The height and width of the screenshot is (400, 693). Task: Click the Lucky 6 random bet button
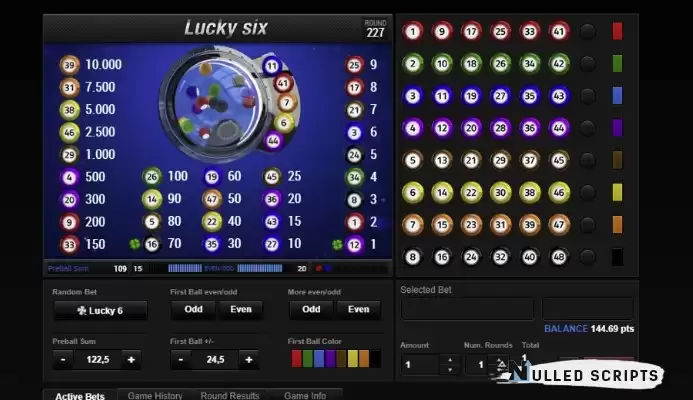coord(100,311)
